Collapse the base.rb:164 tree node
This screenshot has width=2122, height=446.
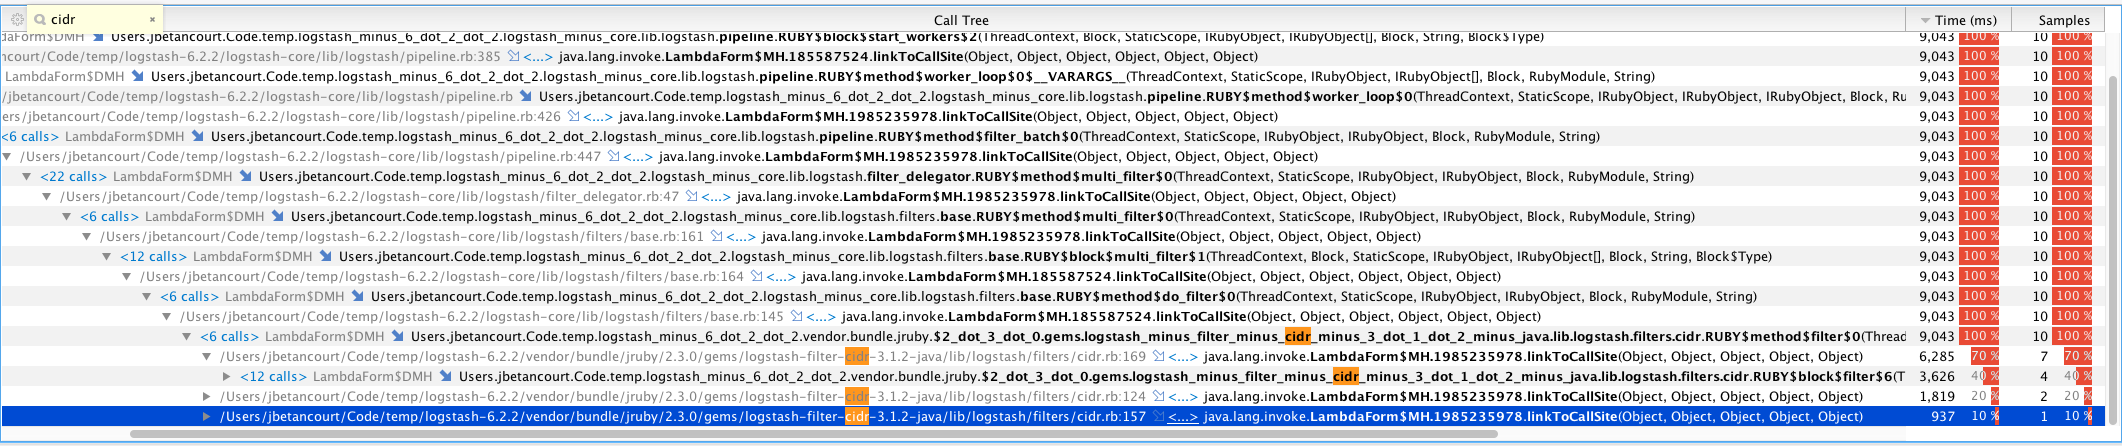(x=127, y=277)
